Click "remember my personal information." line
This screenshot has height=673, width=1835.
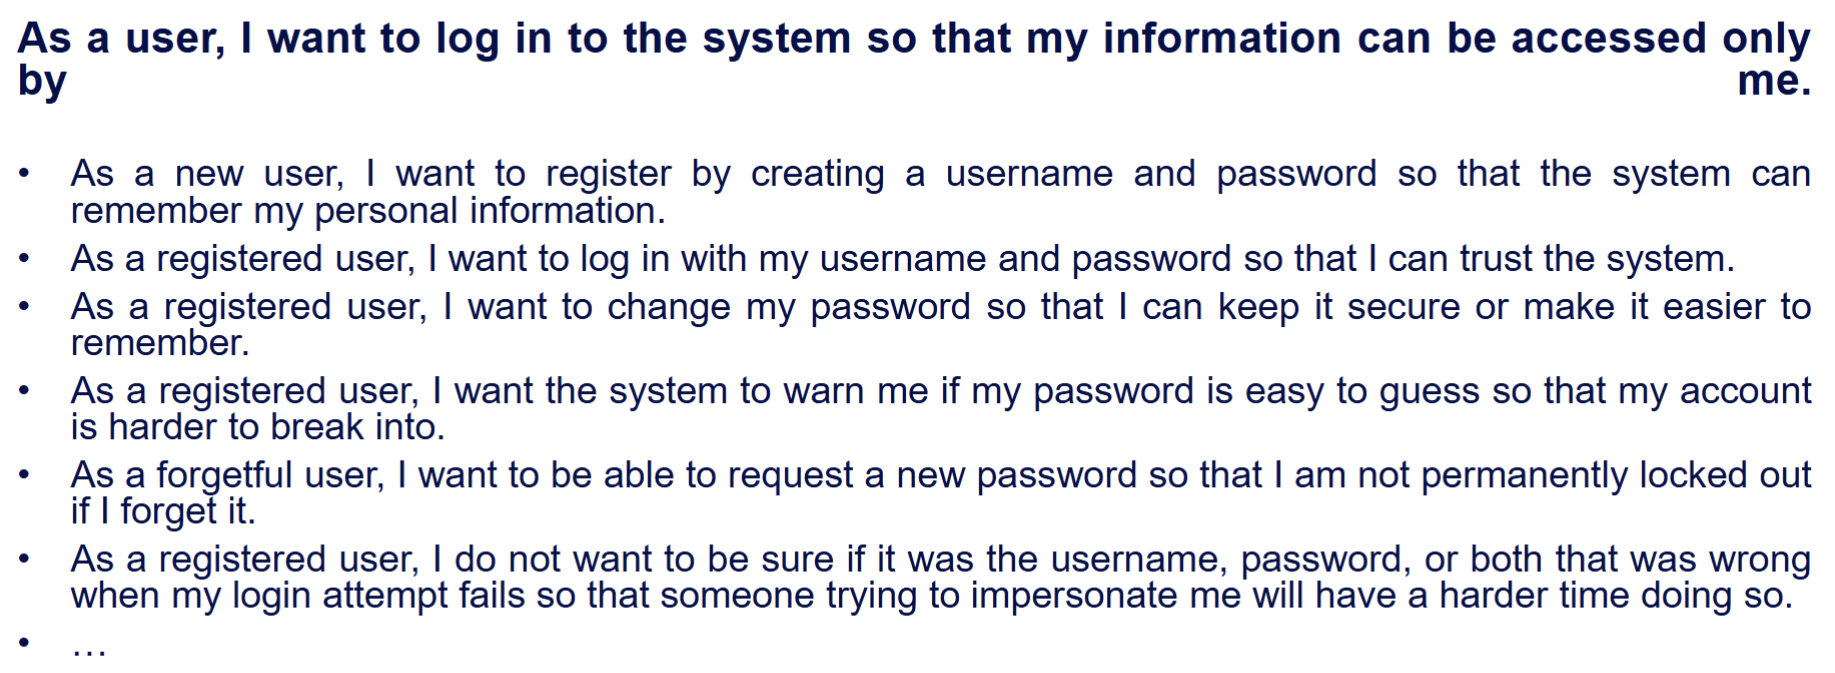click(368, 211)
